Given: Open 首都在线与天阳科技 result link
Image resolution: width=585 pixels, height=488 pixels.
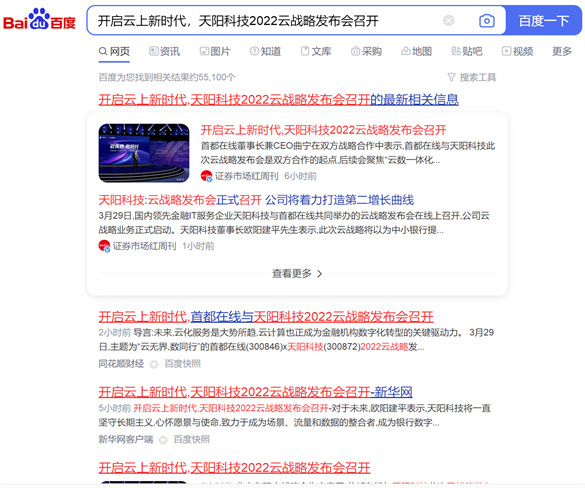Looking at the screenshot, I should 266,317.
